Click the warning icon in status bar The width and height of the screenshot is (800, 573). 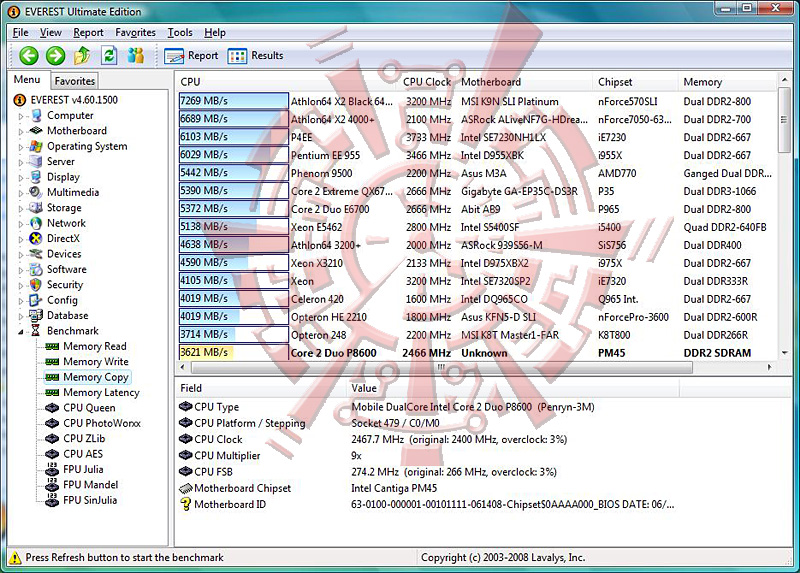coord(15,558)
